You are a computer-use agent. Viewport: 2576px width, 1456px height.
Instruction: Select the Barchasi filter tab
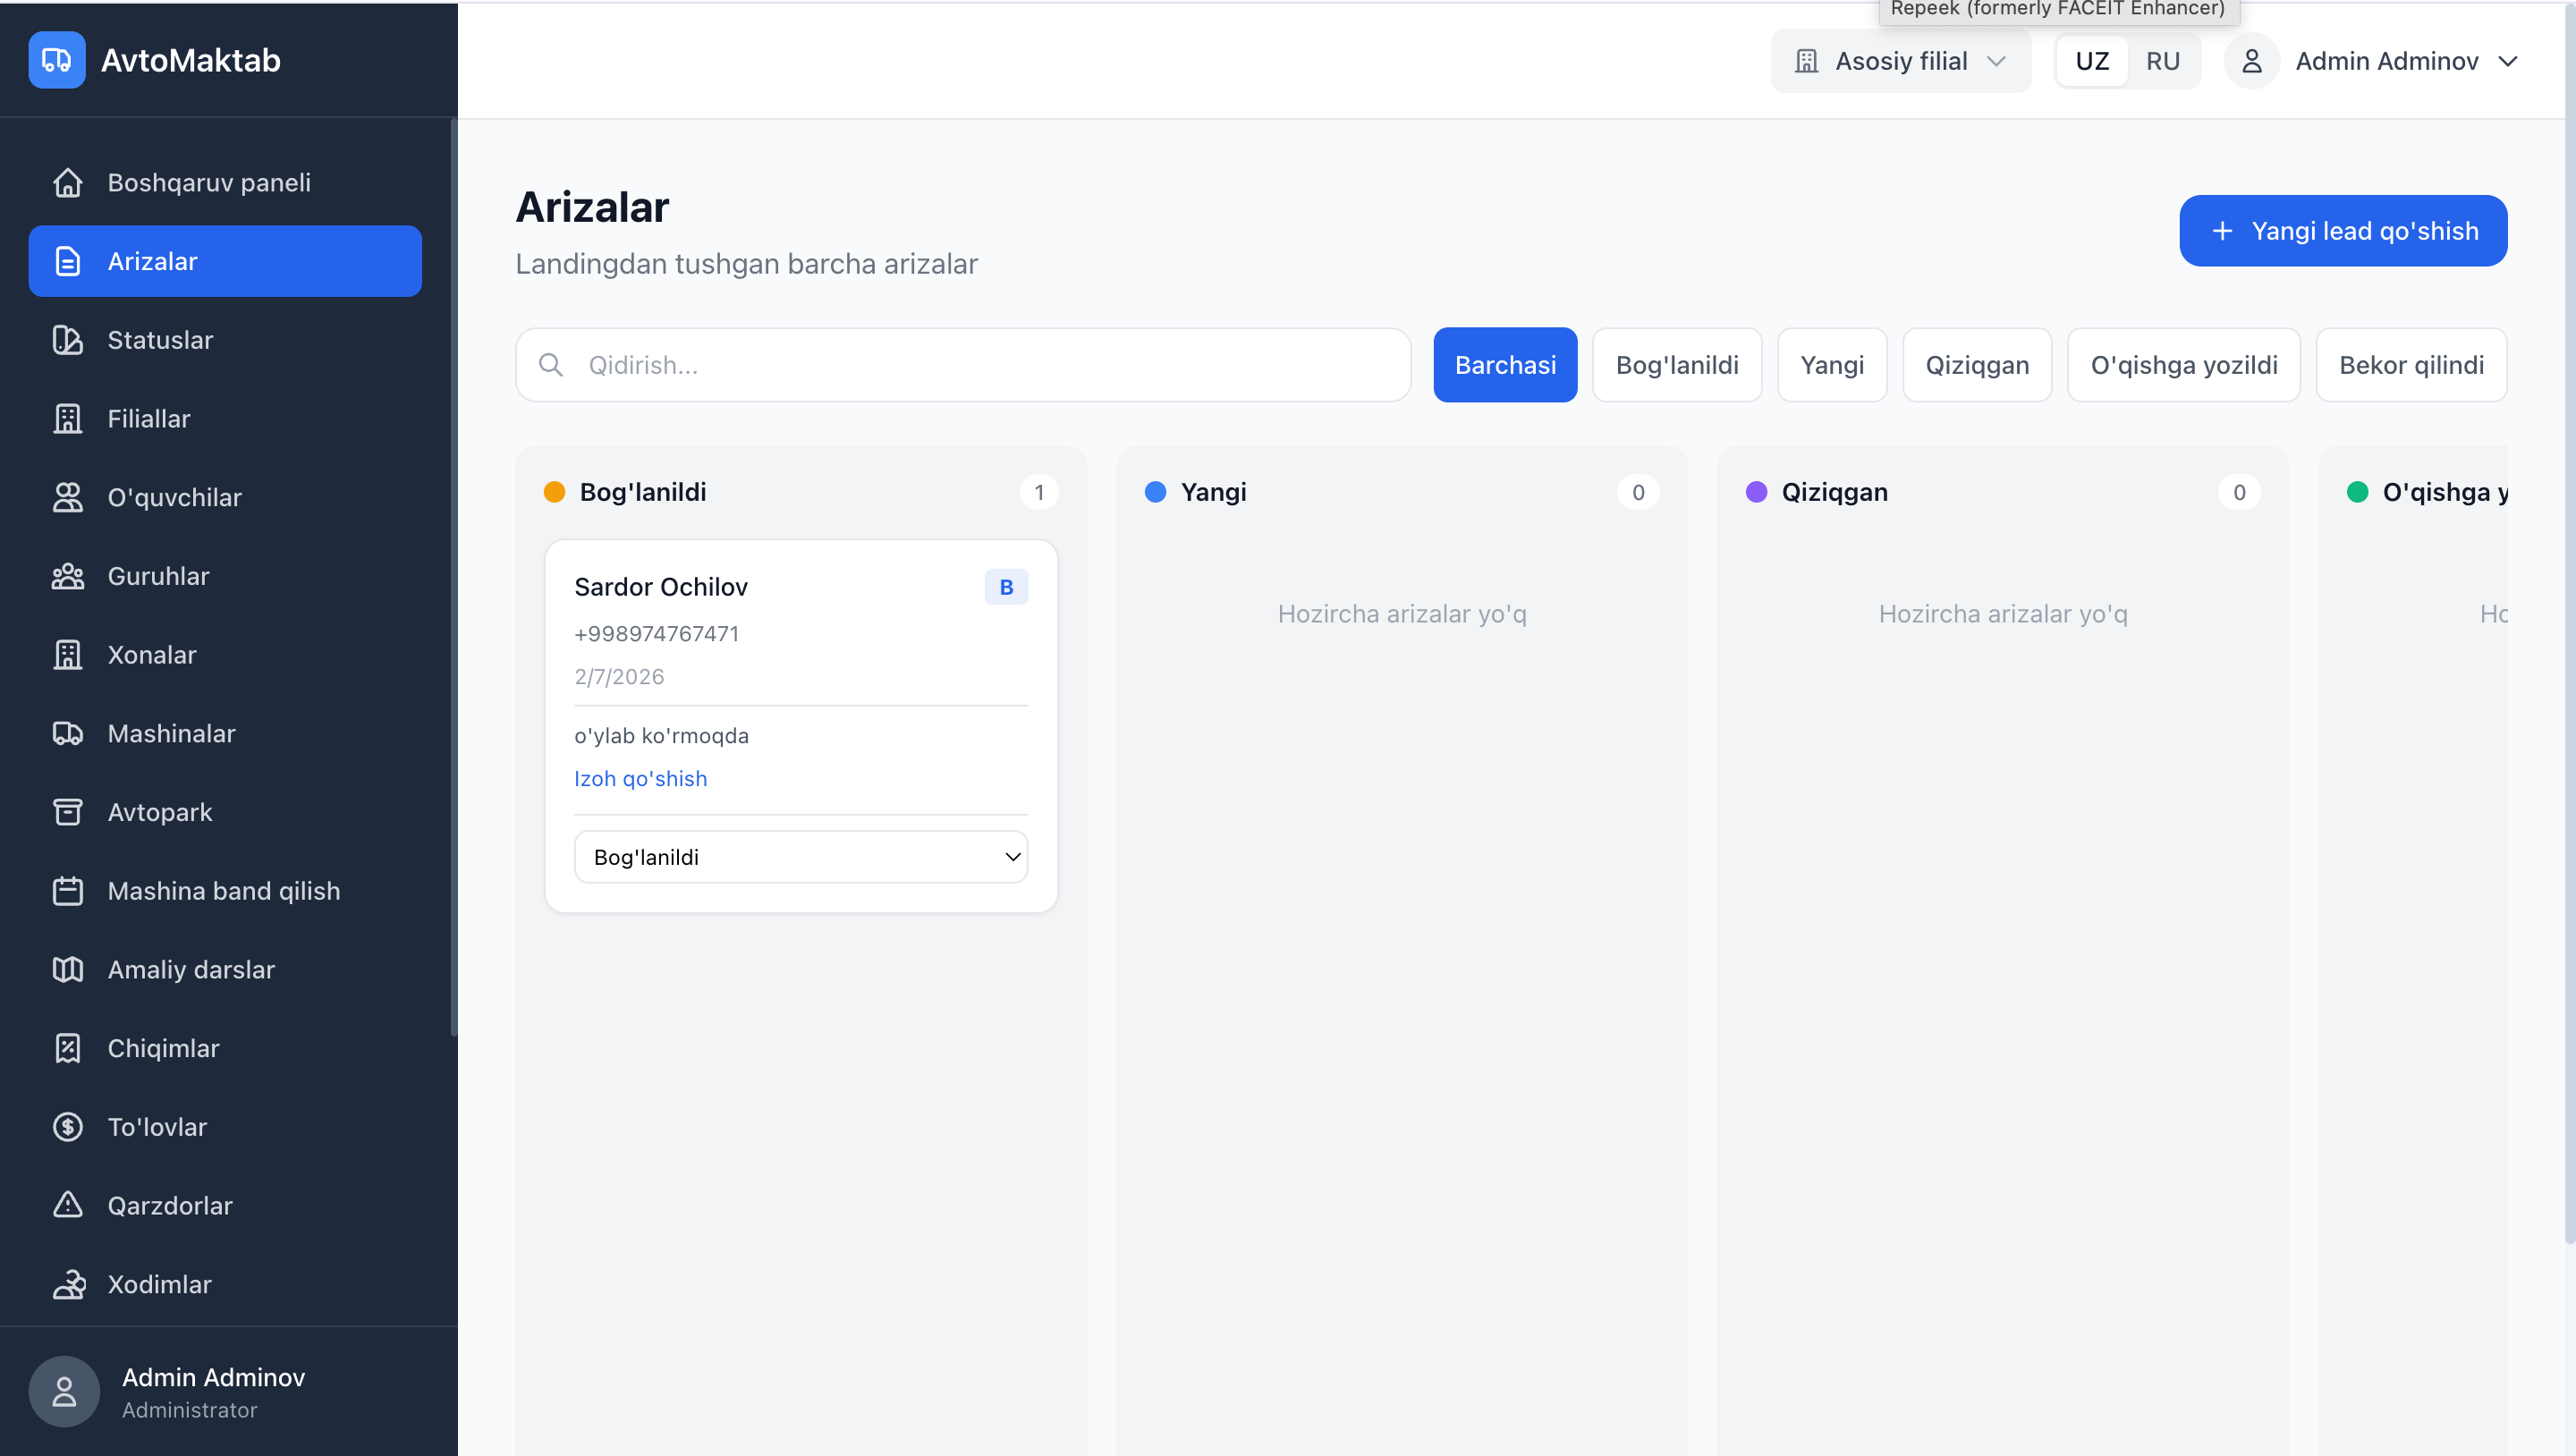click(x=1504, y=365)
